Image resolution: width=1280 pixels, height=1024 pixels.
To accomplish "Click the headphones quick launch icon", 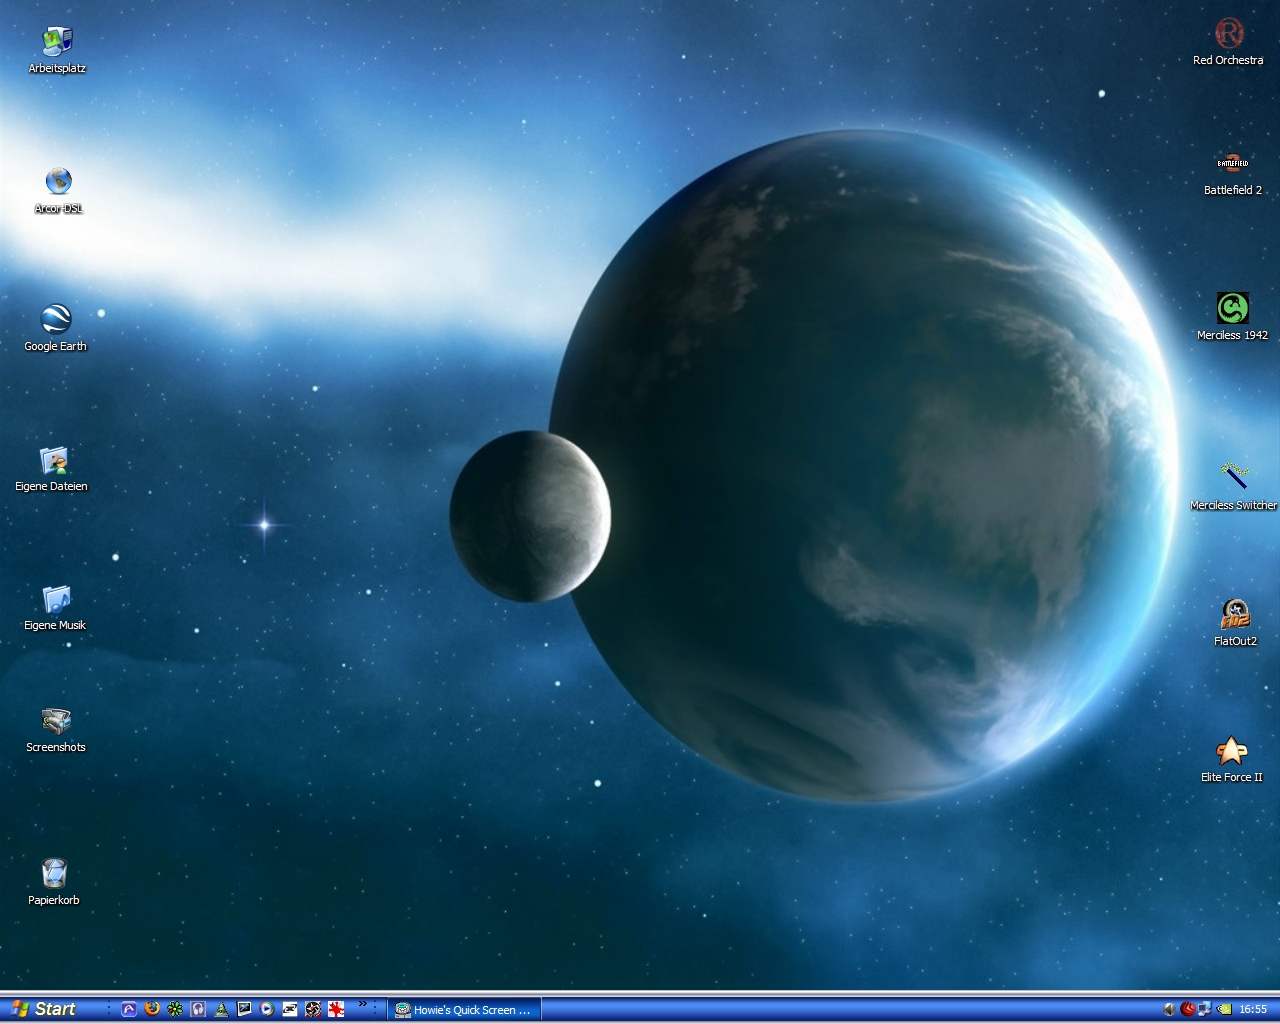I will coord(198,1009).
